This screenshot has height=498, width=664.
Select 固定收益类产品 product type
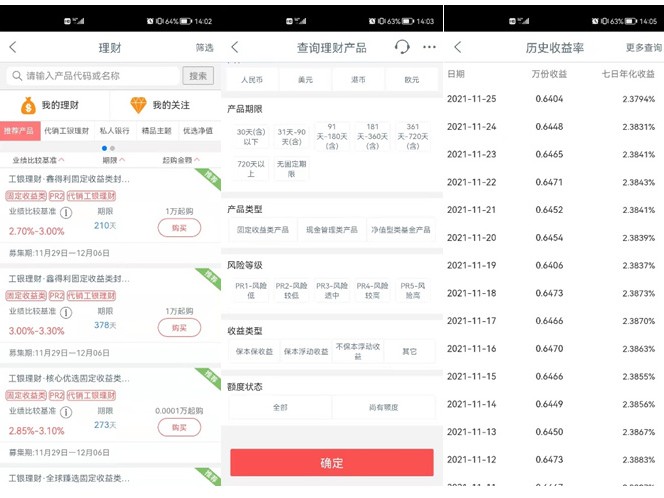click(263, 230)
